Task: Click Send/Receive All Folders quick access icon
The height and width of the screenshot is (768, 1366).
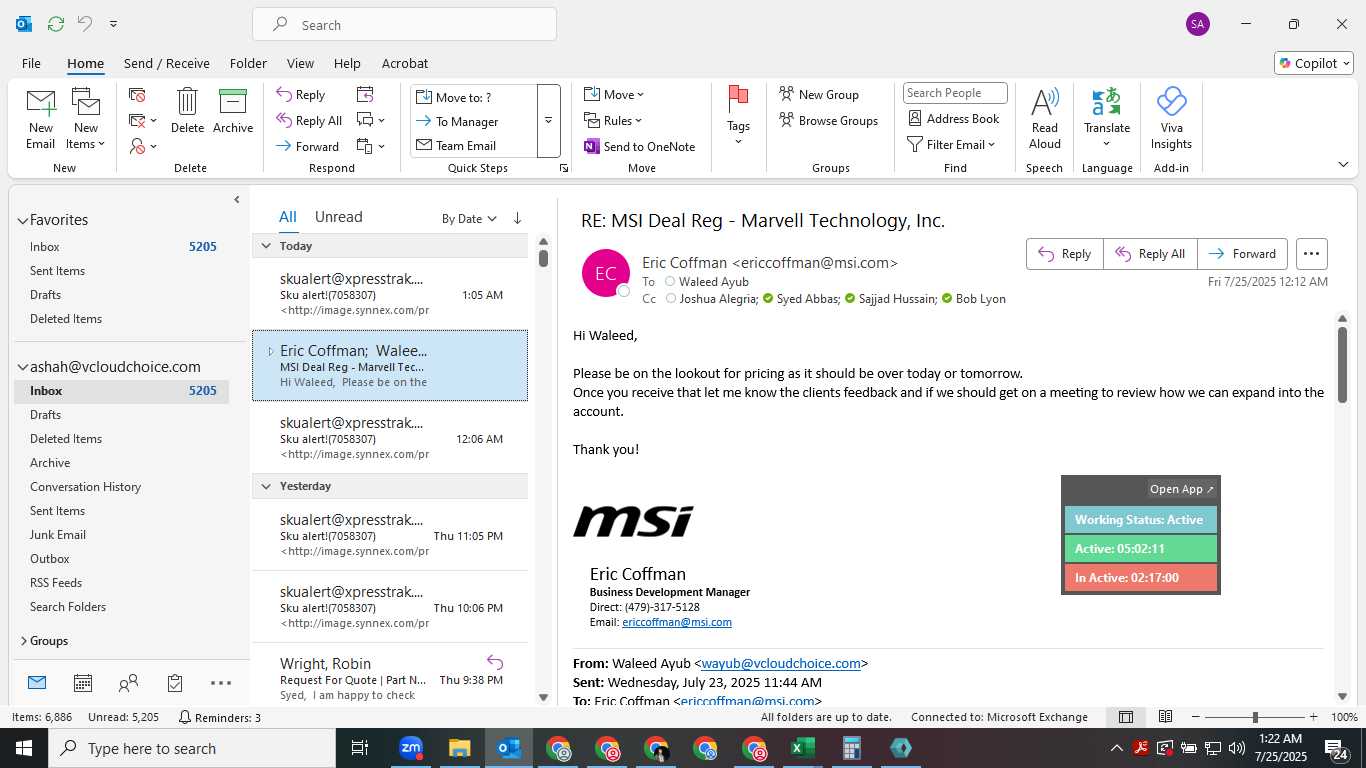Action: 56,23
